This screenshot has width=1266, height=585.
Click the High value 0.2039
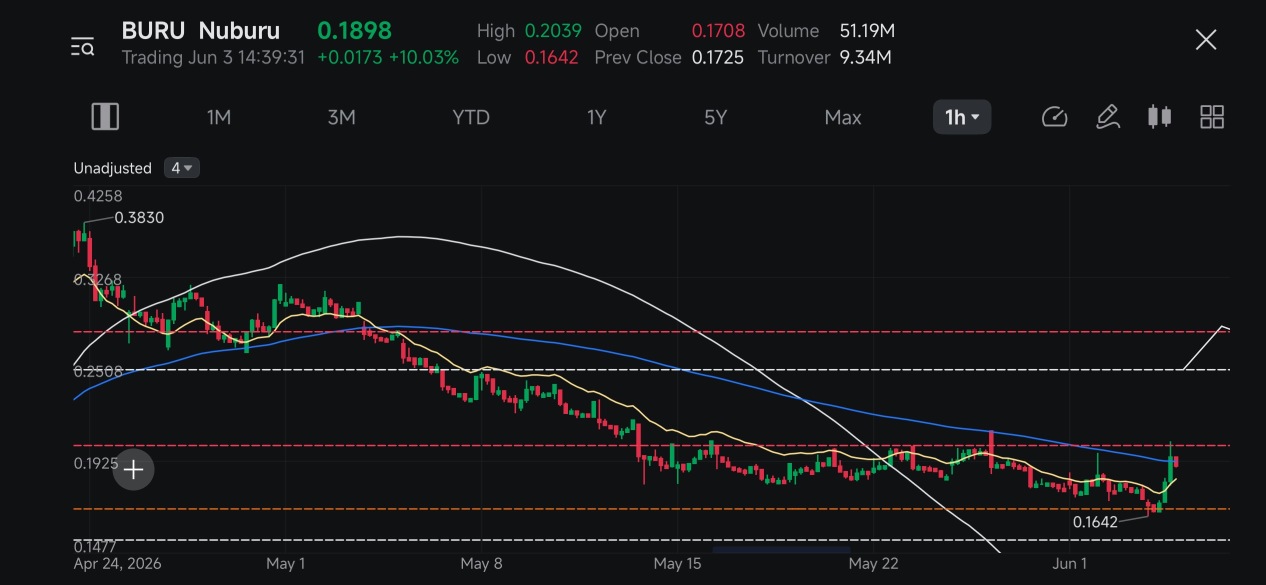click(x=553, y=31)
